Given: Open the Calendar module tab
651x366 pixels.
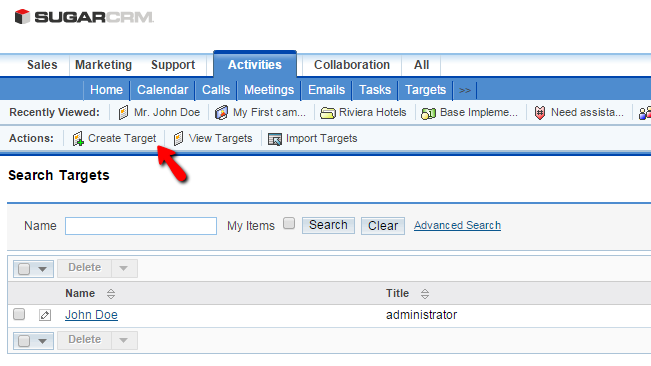Looking at the screenshot, I should [x=162, y=90].
